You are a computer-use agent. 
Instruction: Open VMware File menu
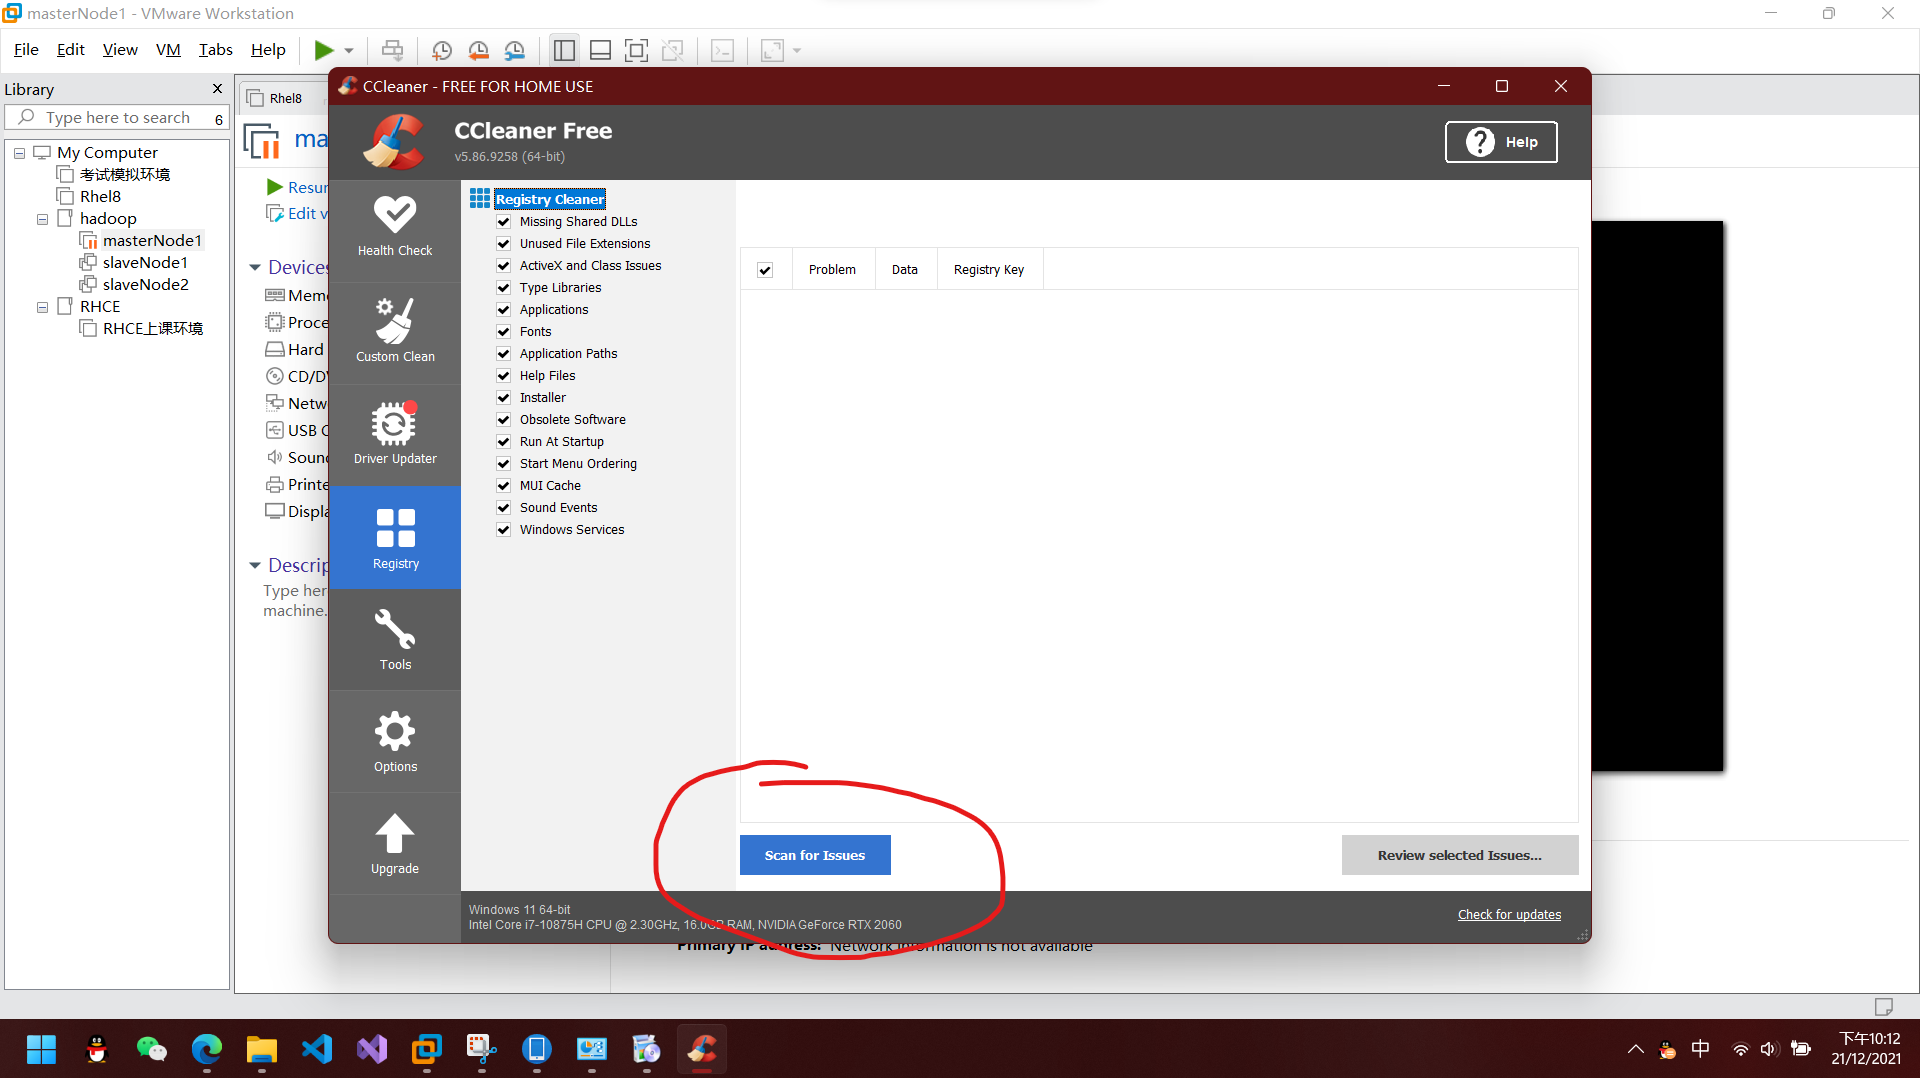(26, 49)
